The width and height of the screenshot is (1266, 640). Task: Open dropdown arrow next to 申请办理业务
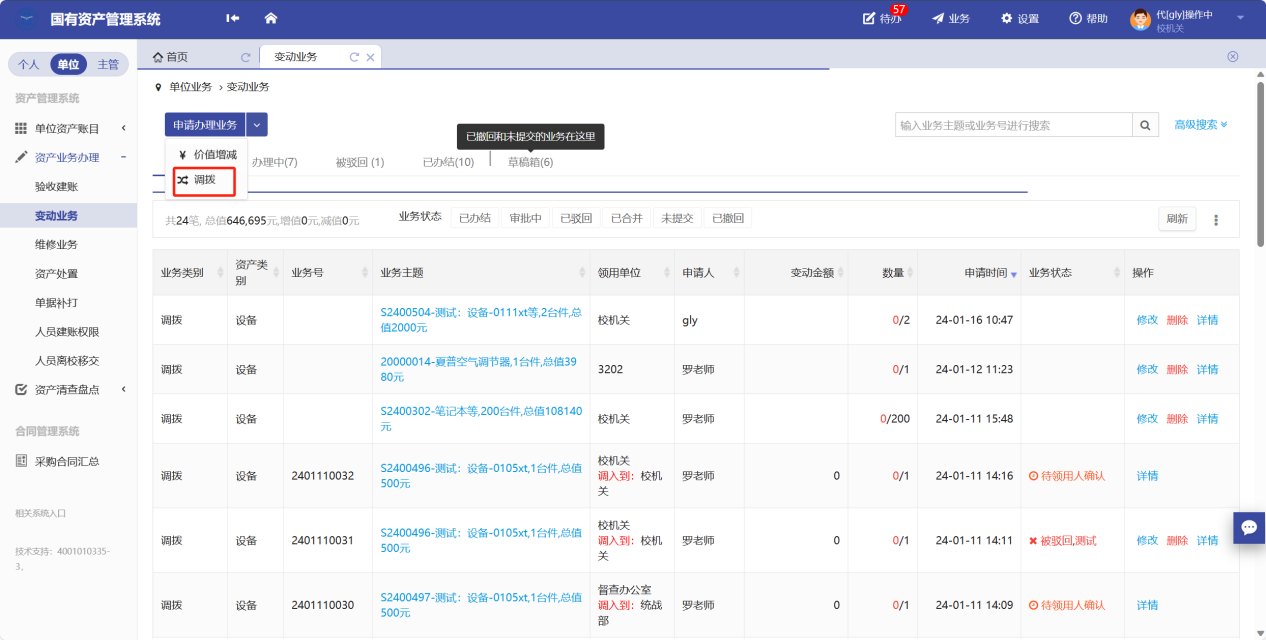(257, 125)
